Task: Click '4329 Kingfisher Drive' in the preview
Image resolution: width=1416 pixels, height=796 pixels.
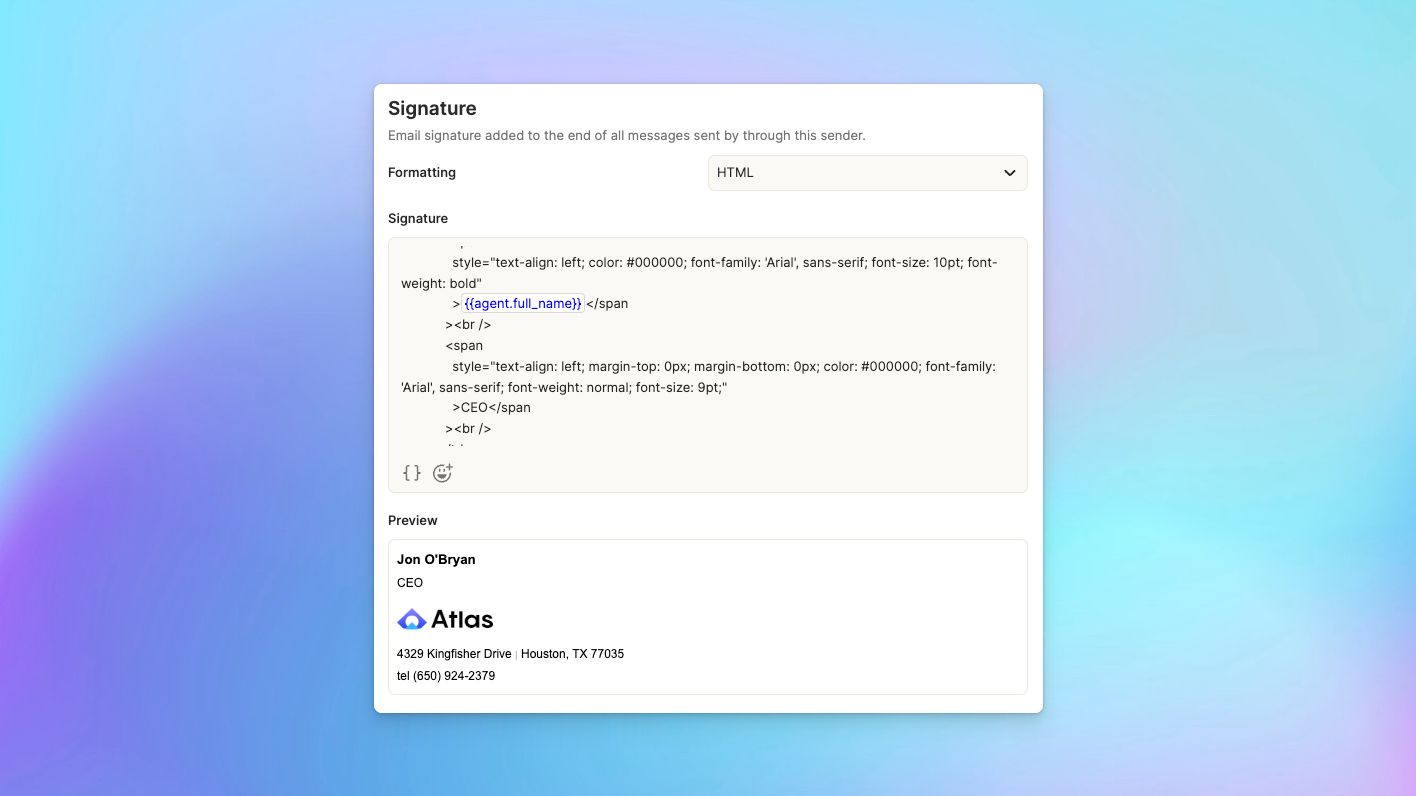Action: (x=454, y=654)
